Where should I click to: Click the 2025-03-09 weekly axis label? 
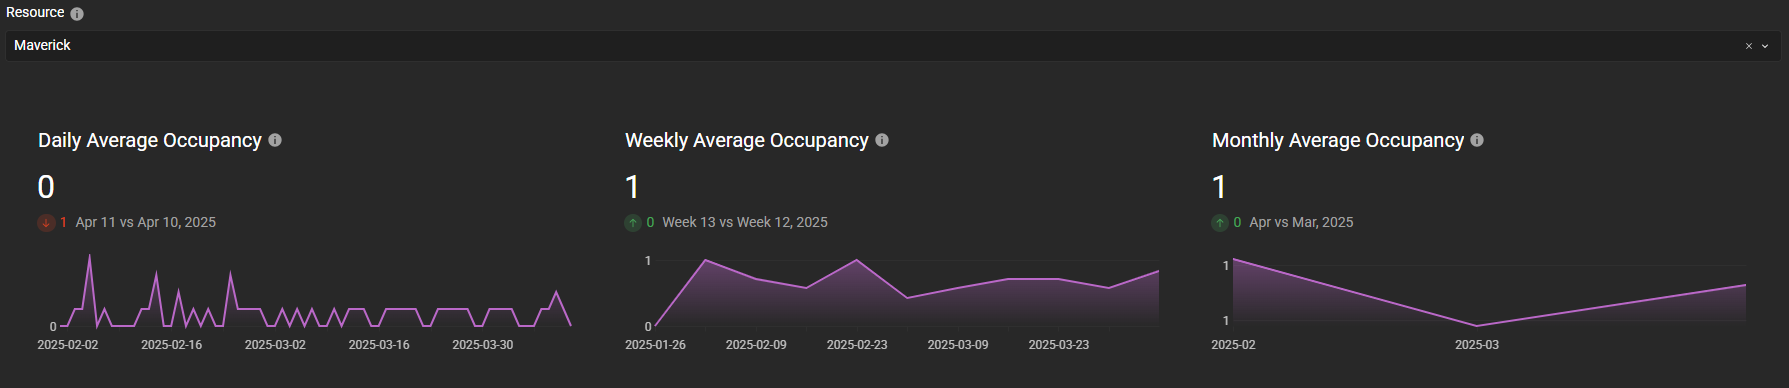pyautogui.click(x=958, y=344)
